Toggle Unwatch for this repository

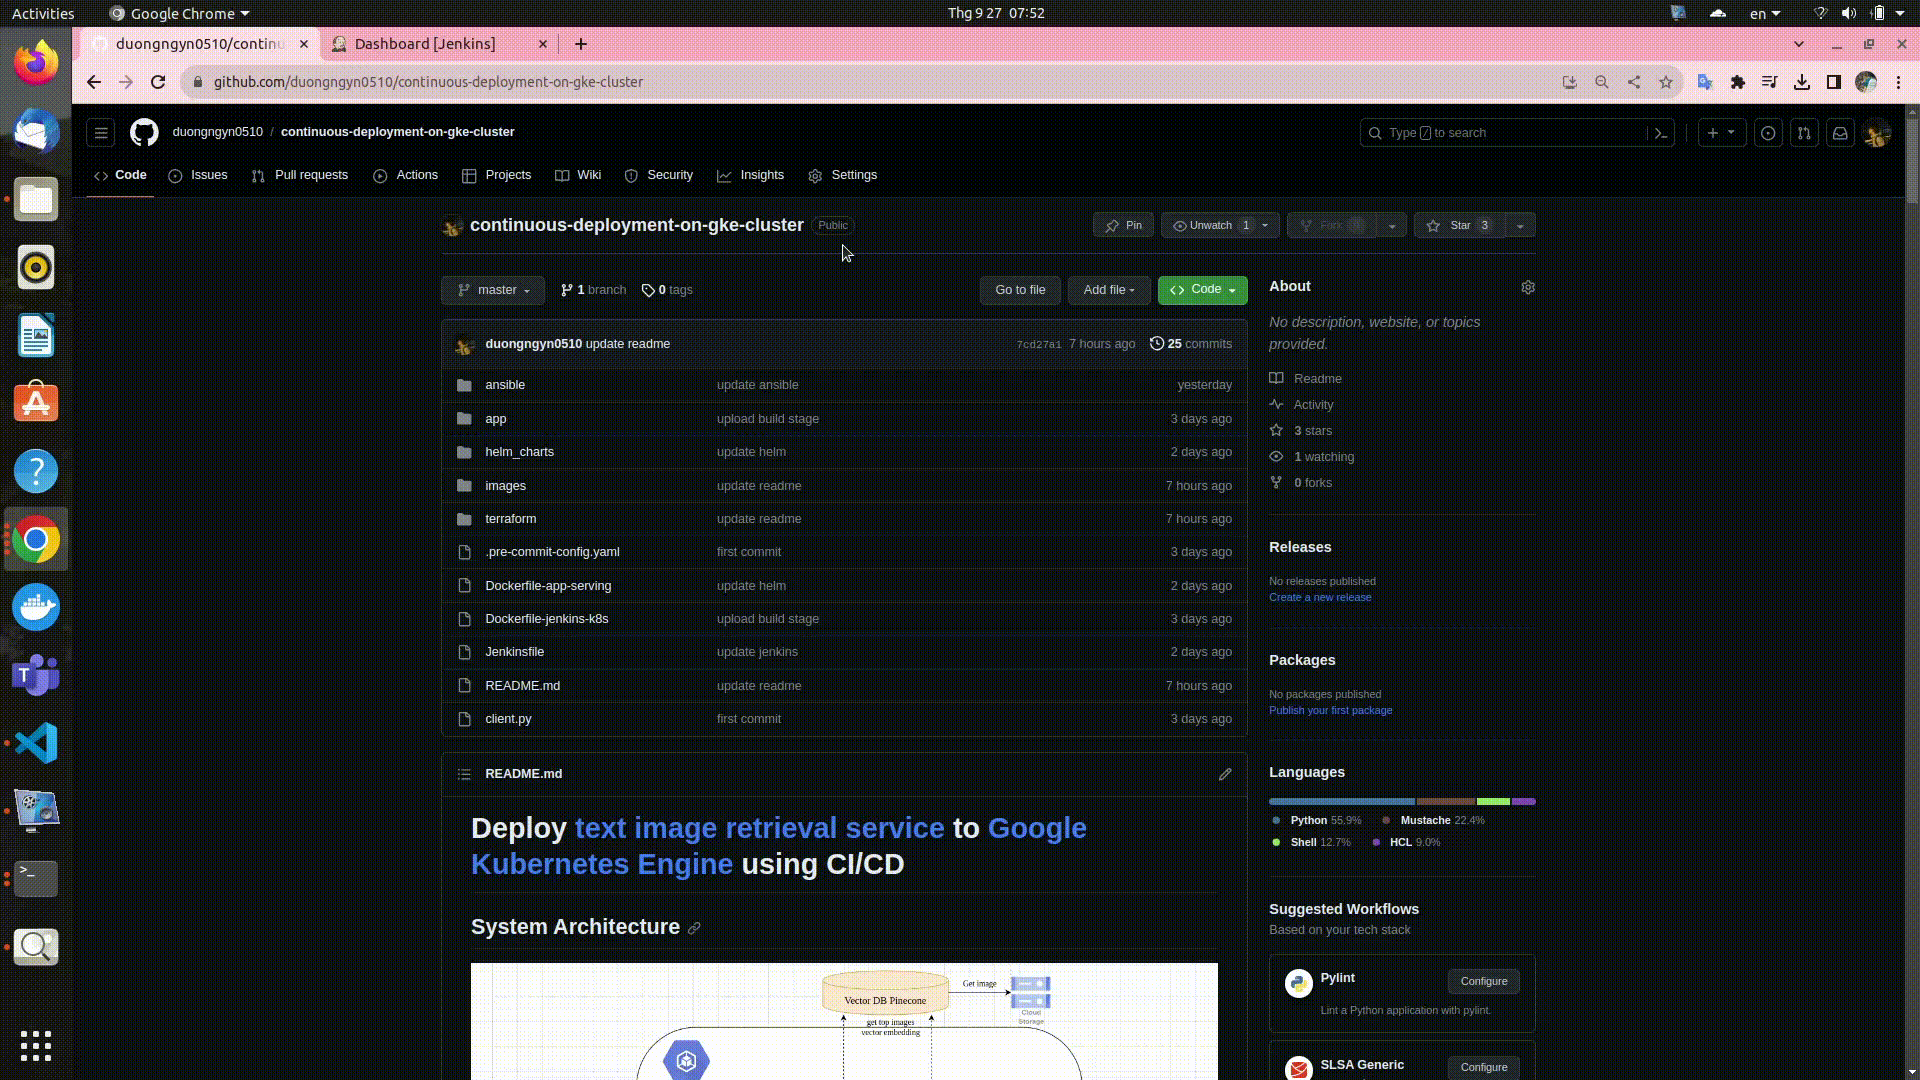(1203, 225)
